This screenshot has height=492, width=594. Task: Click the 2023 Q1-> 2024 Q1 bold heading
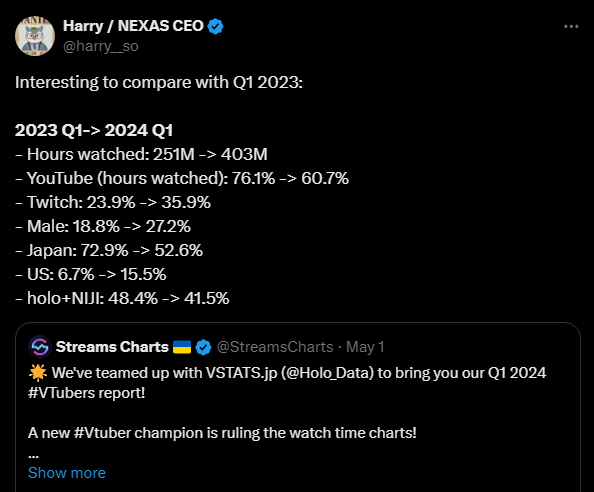click(94, 130)
